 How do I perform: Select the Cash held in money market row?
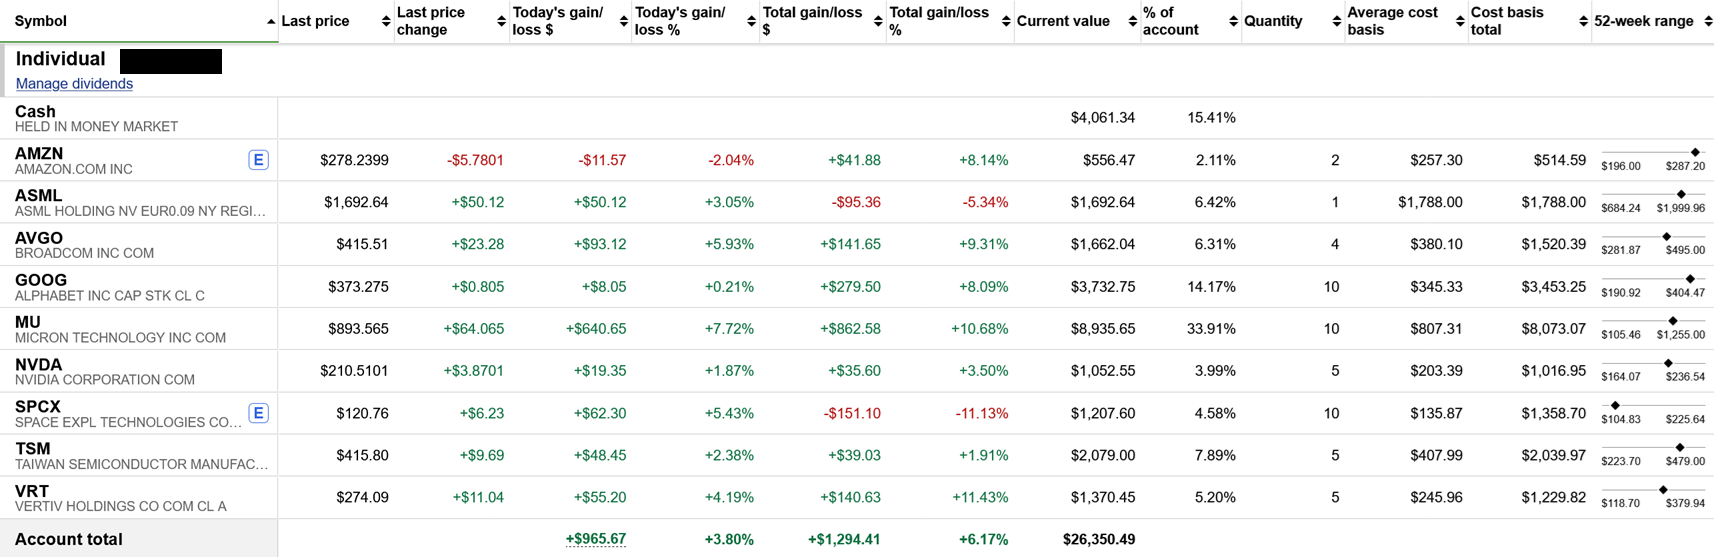point(857,118)
